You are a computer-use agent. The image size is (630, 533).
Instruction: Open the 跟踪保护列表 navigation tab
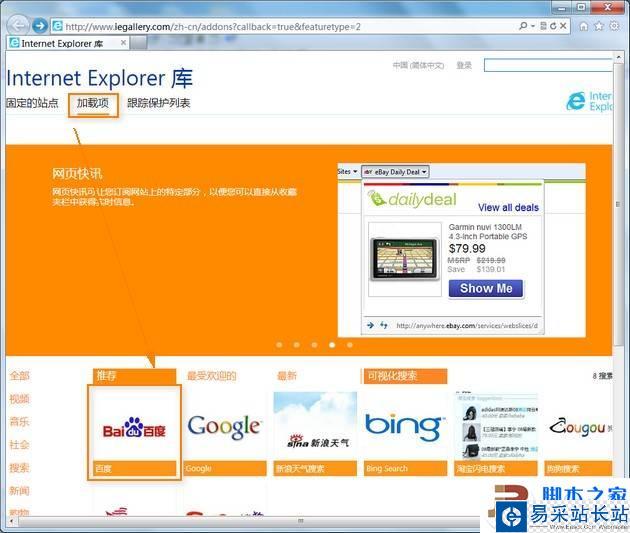[158, 103]
